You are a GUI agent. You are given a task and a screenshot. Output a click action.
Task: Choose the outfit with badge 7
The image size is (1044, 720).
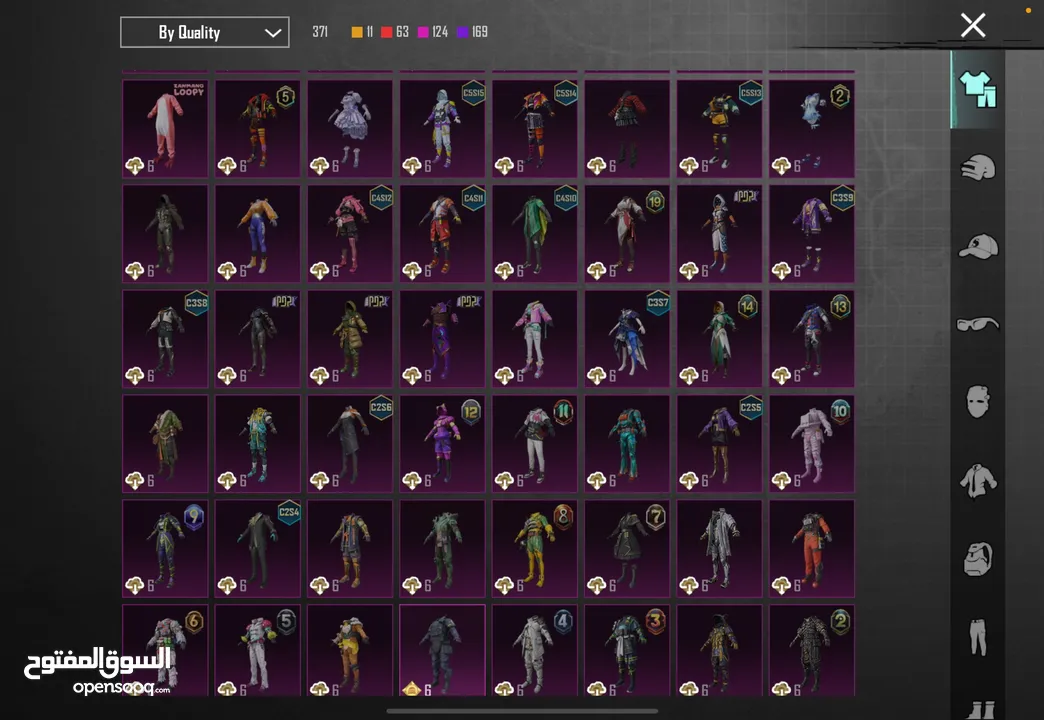[627, 548]
